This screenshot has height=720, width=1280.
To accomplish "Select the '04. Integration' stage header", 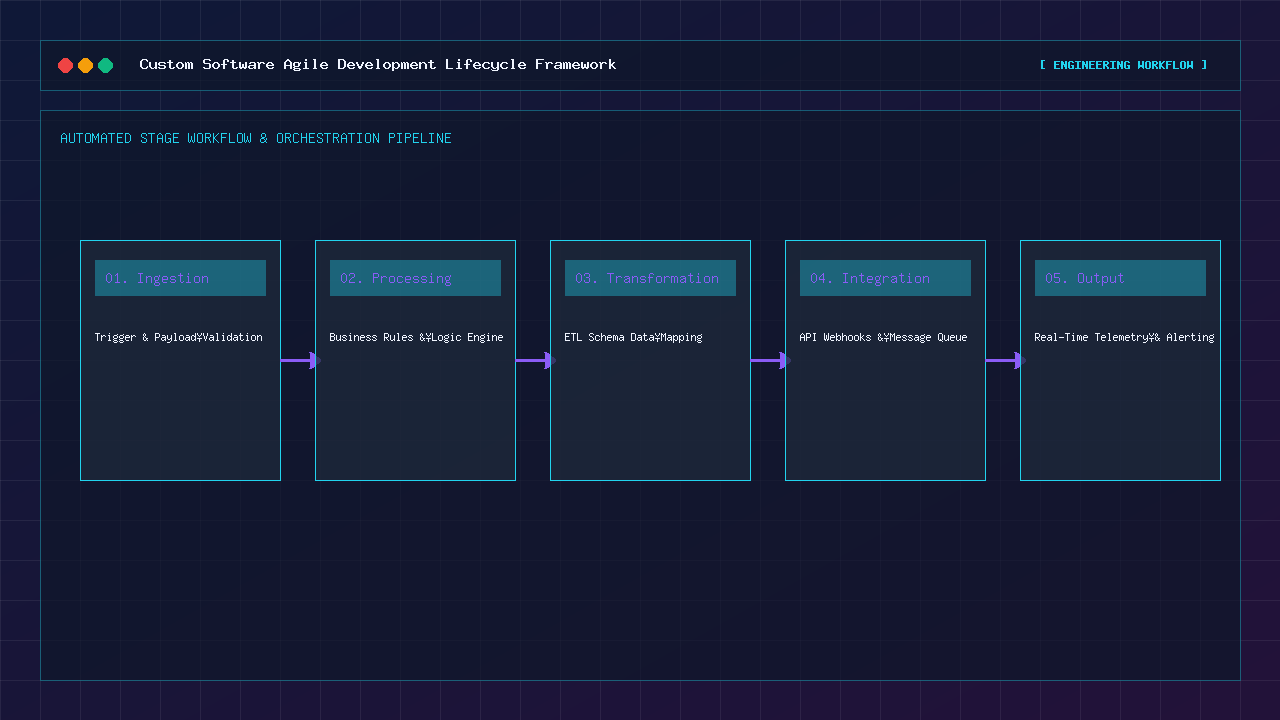I will tap(885, 278).
